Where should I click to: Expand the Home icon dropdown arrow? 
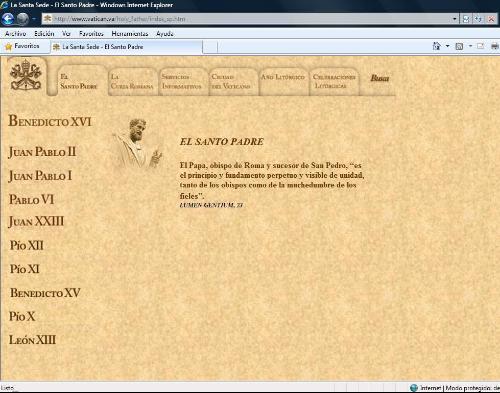click(448, 46)
